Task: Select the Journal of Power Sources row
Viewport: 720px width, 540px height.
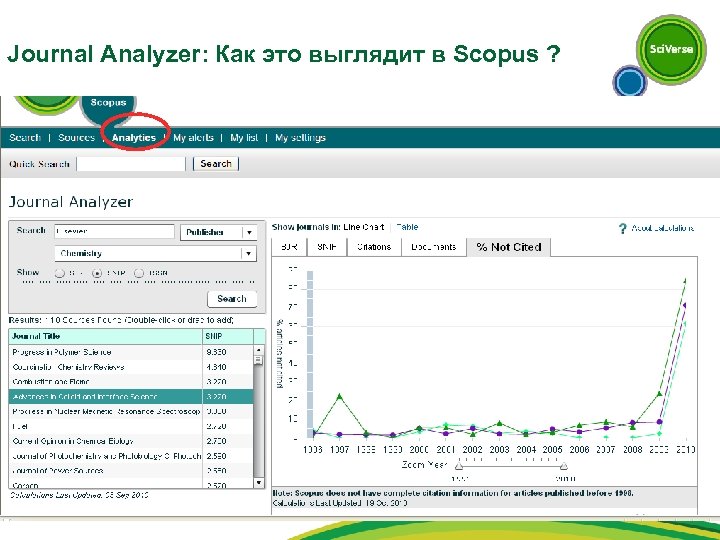Action: click(131, 471)
